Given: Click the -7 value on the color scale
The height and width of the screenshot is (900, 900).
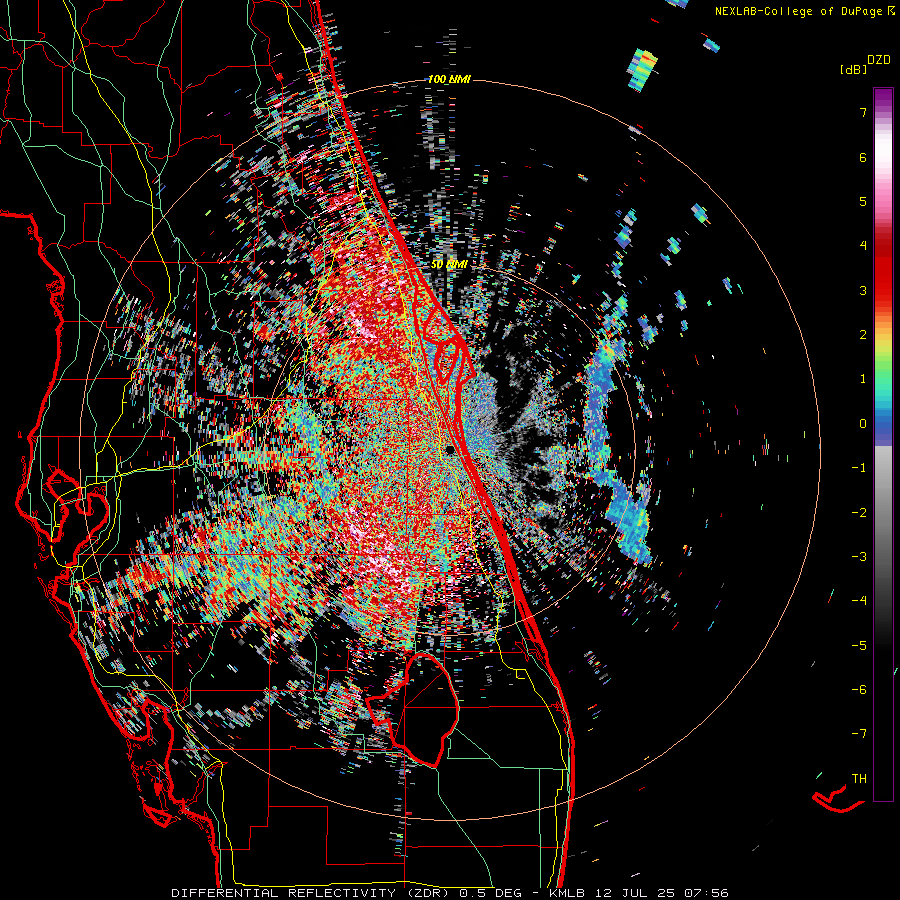Looking at the screenshot, I should pos(859,734).
